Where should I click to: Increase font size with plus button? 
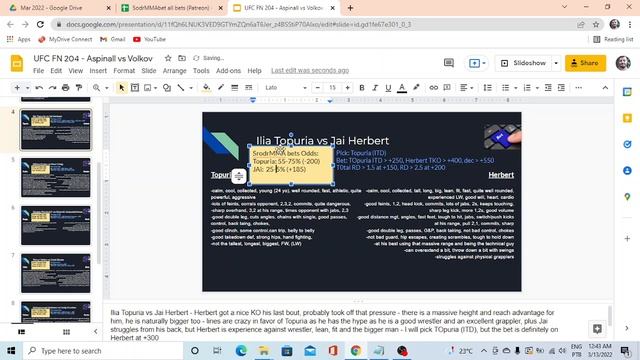coord(347,88)
